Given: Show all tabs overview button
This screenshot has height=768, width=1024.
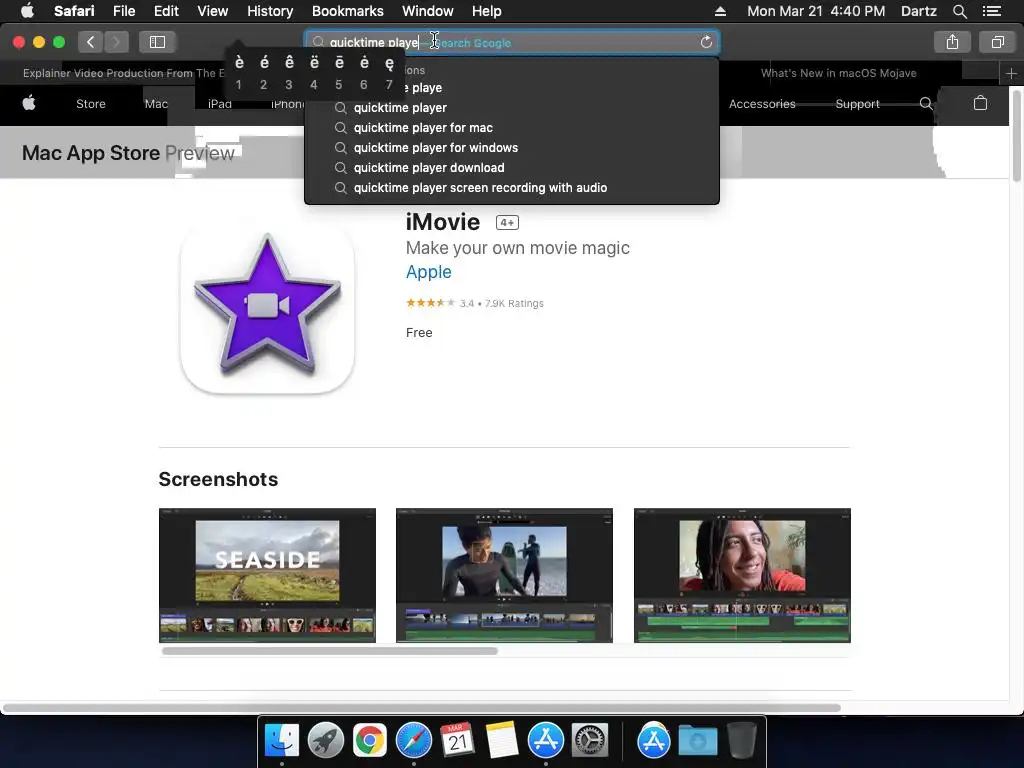Looking at the screenshot, I should 997,42.
